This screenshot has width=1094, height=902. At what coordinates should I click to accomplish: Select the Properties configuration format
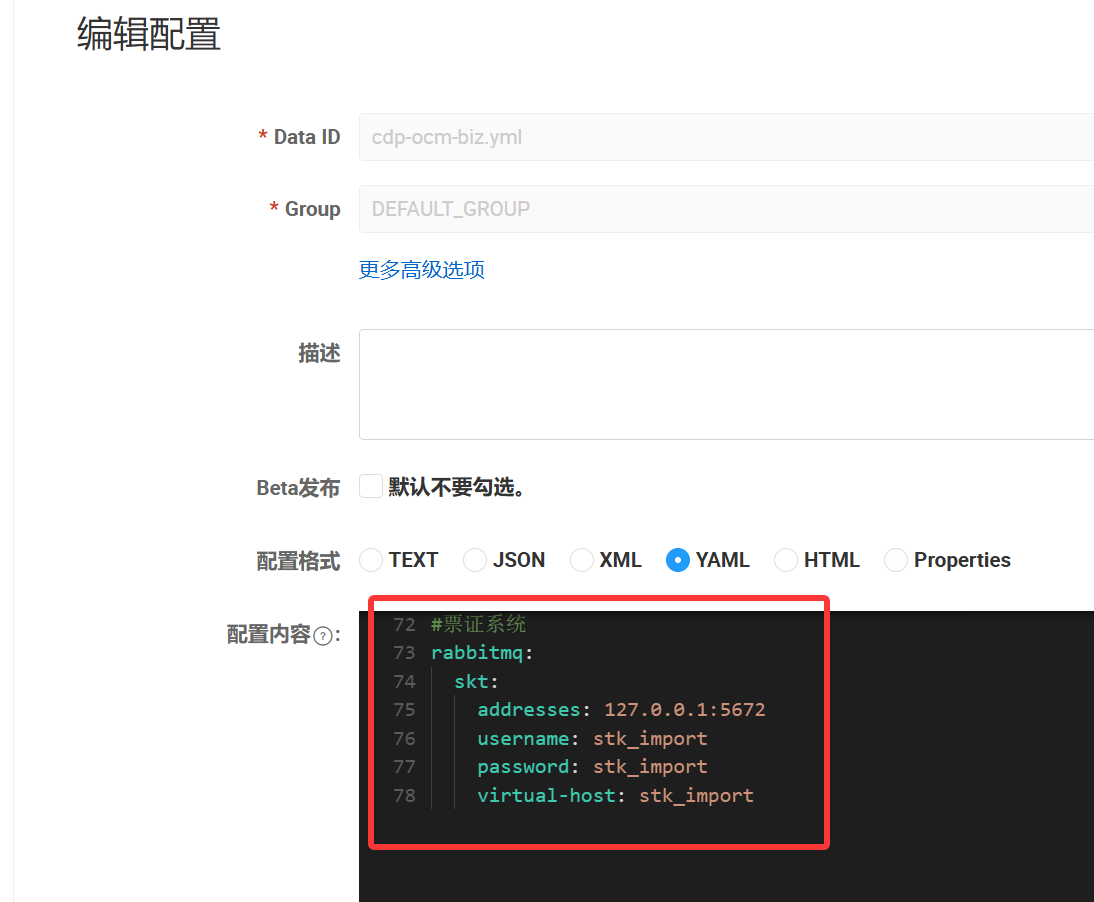(x=895, y=560)
